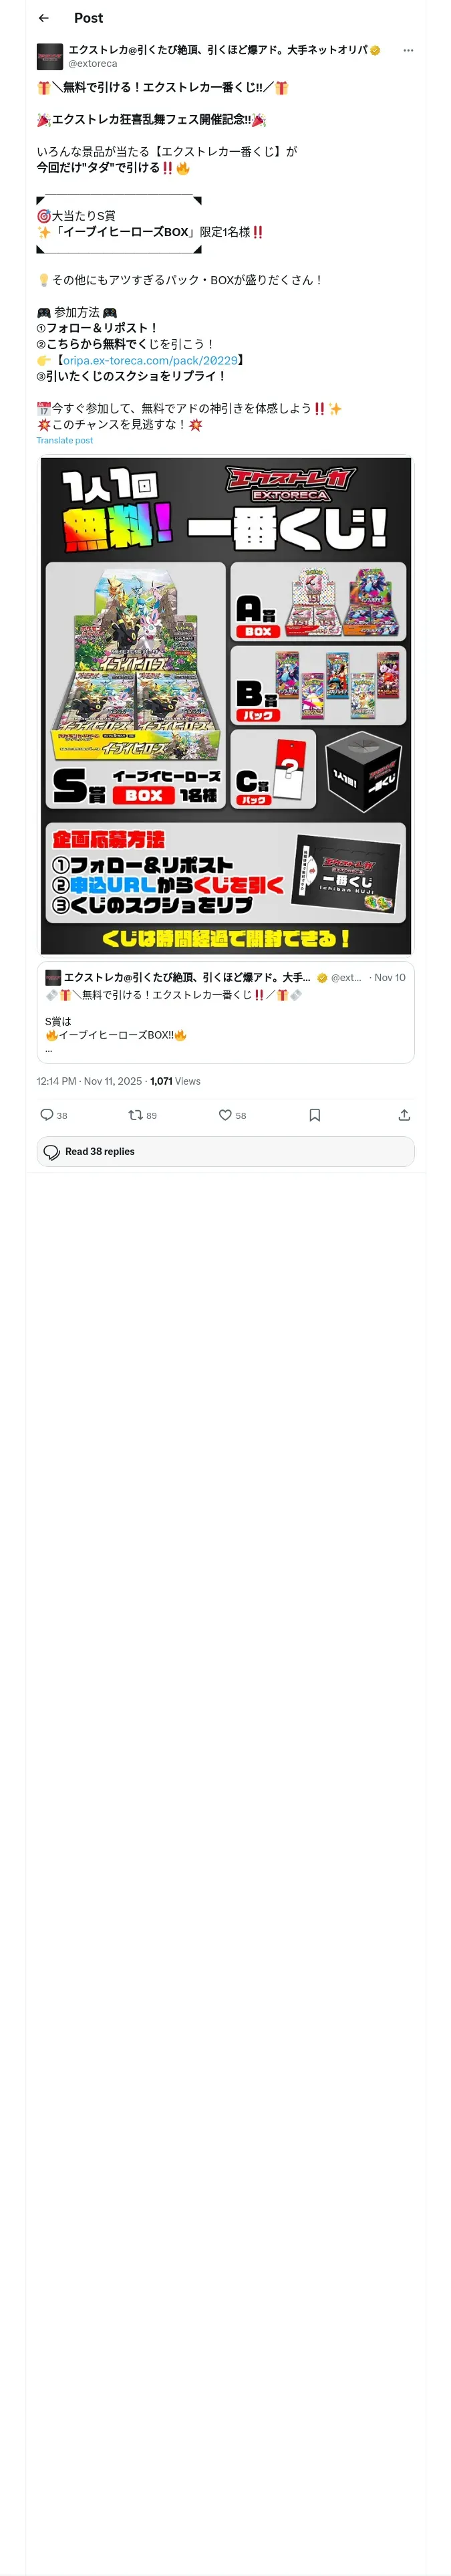
Task: Click the @extoreca handle
Action: point(93,63)
